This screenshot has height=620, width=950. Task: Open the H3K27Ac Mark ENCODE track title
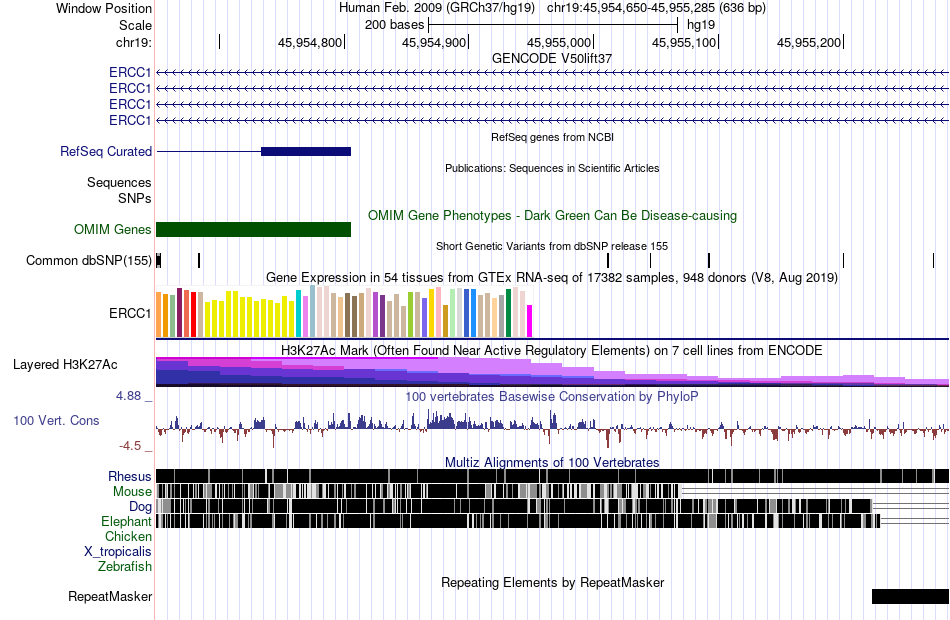pyautogui.click(x=552, y=350)
